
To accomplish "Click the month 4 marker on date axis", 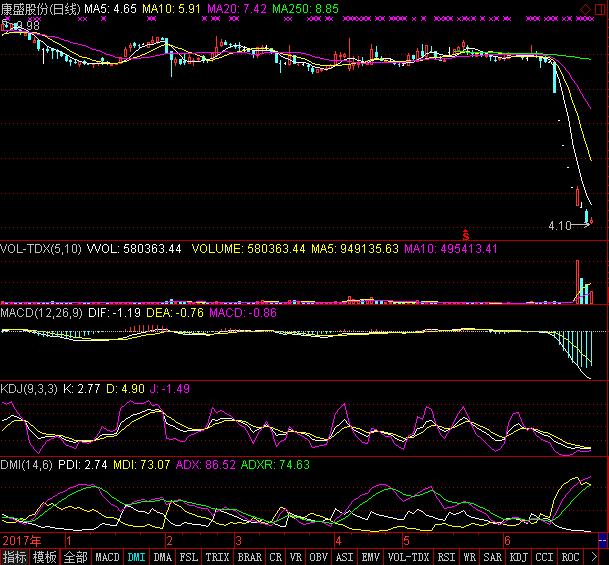I will (338, 541).
